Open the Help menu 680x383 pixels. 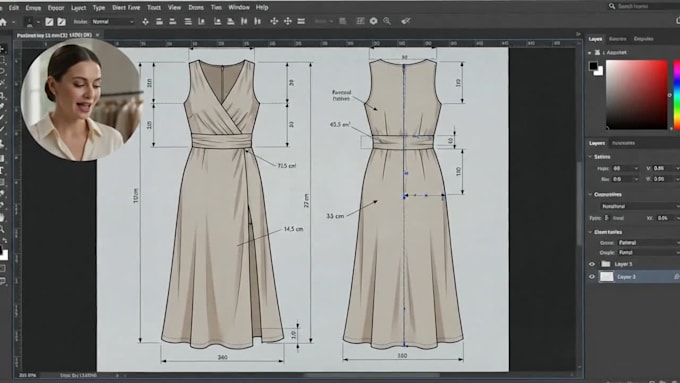[x=262, y=7]
